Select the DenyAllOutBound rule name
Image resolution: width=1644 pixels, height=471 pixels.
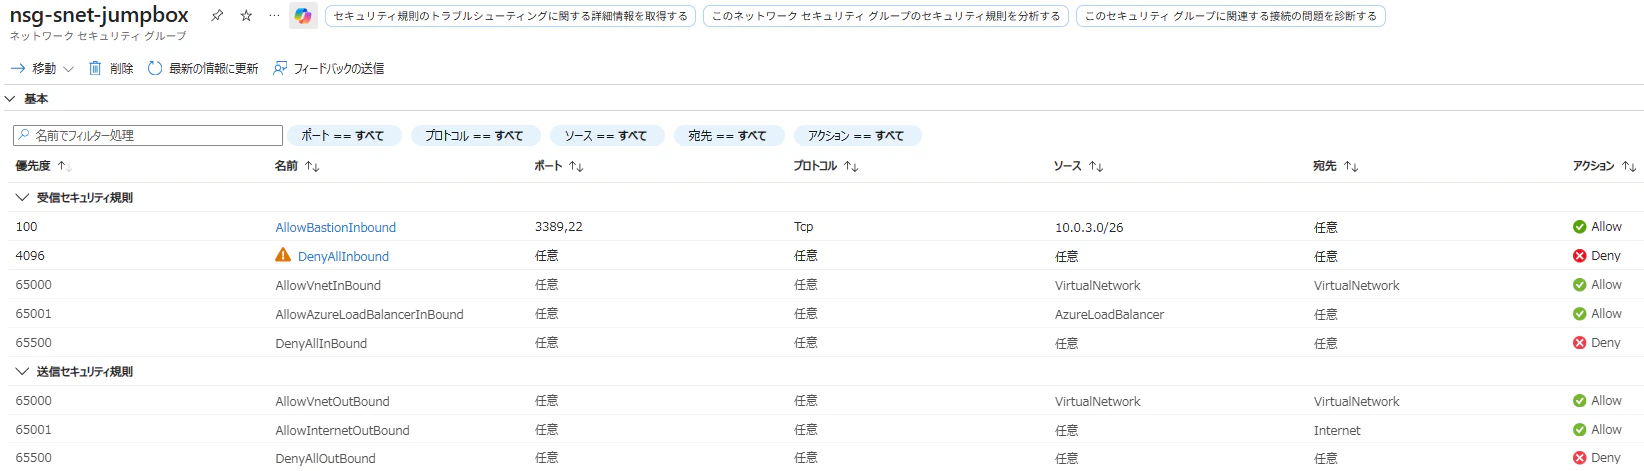326,459
